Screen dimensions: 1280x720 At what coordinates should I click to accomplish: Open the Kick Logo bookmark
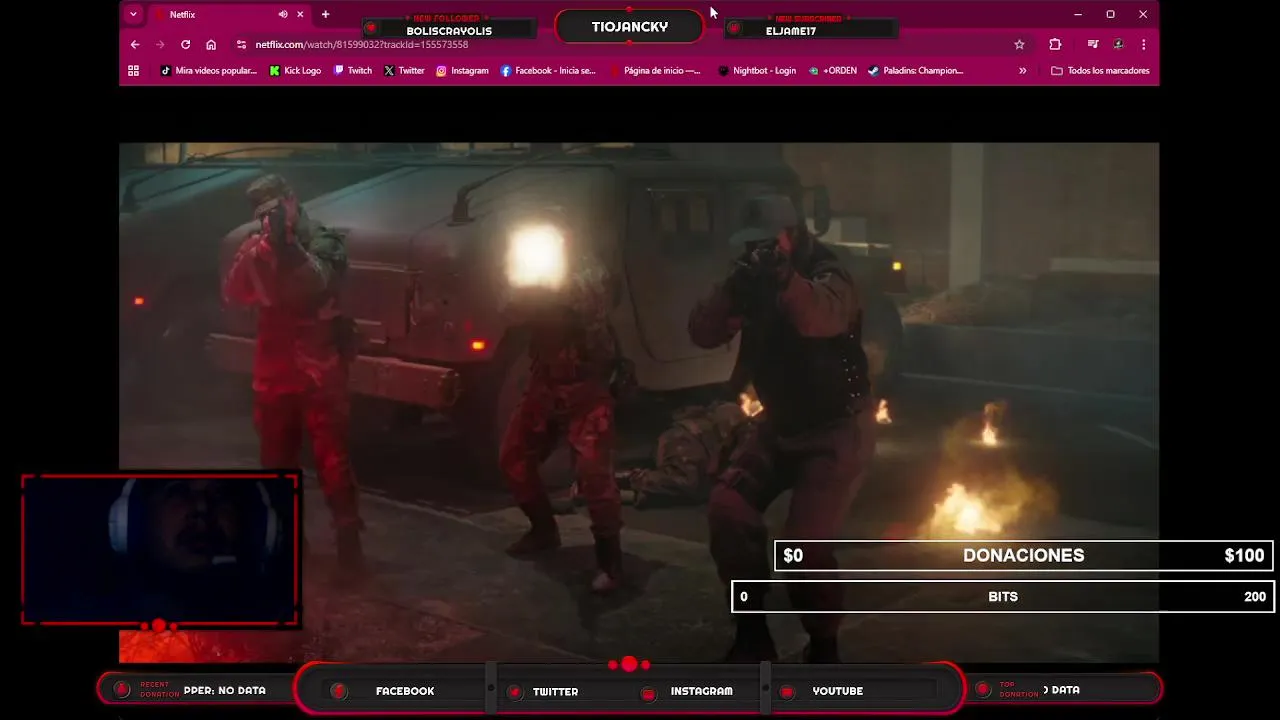point(296,71)
